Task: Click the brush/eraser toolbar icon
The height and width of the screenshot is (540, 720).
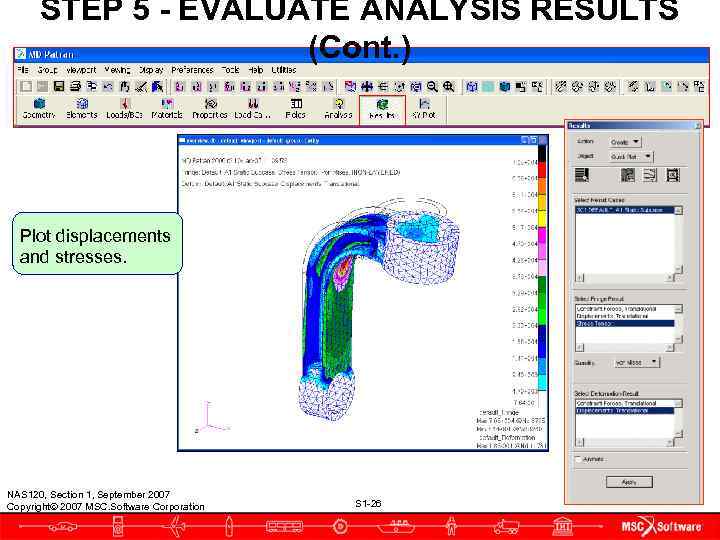Action: (x=141, y=86)
